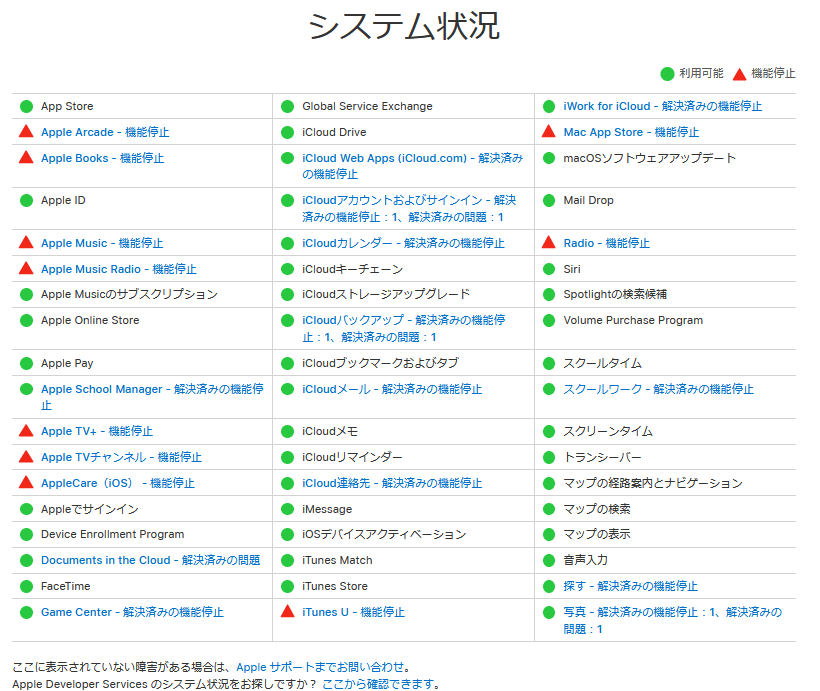Click the Spotlightの検索候補 entry
The height and width of the screenshot is (691, 820).
point(615,294)
